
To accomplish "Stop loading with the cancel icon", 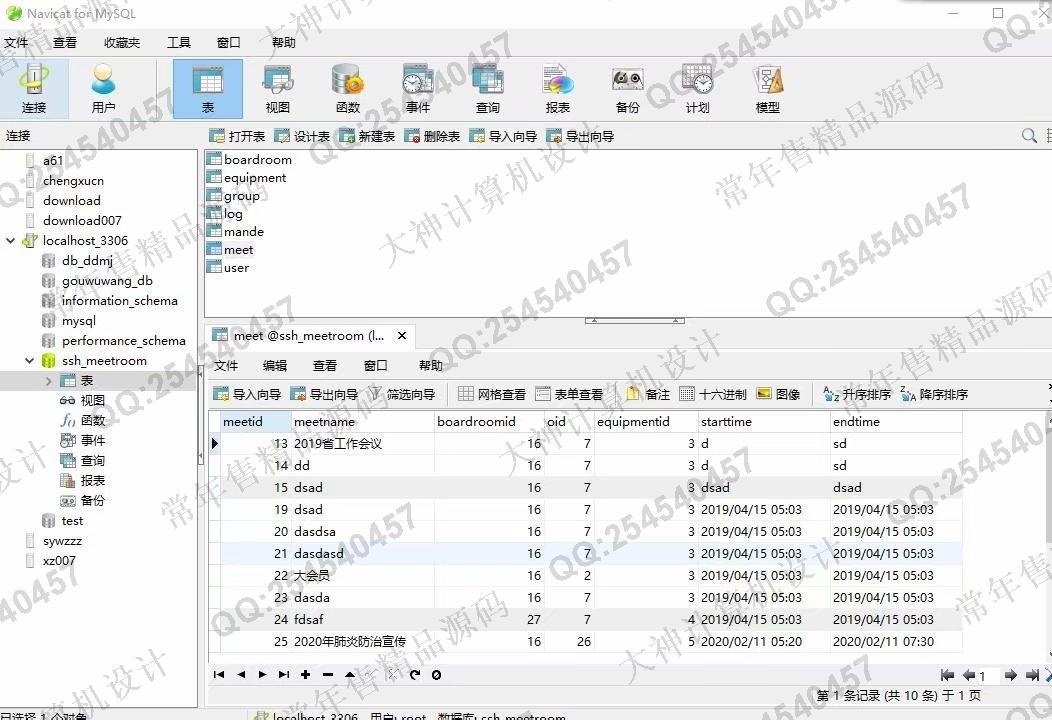I will click(x=436, y=674).
